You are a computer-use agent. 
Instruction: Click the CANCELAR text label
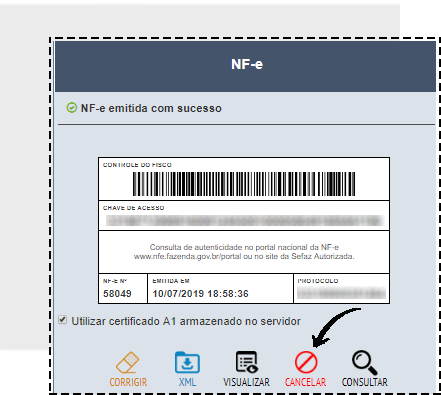click(x=305, y=382)
